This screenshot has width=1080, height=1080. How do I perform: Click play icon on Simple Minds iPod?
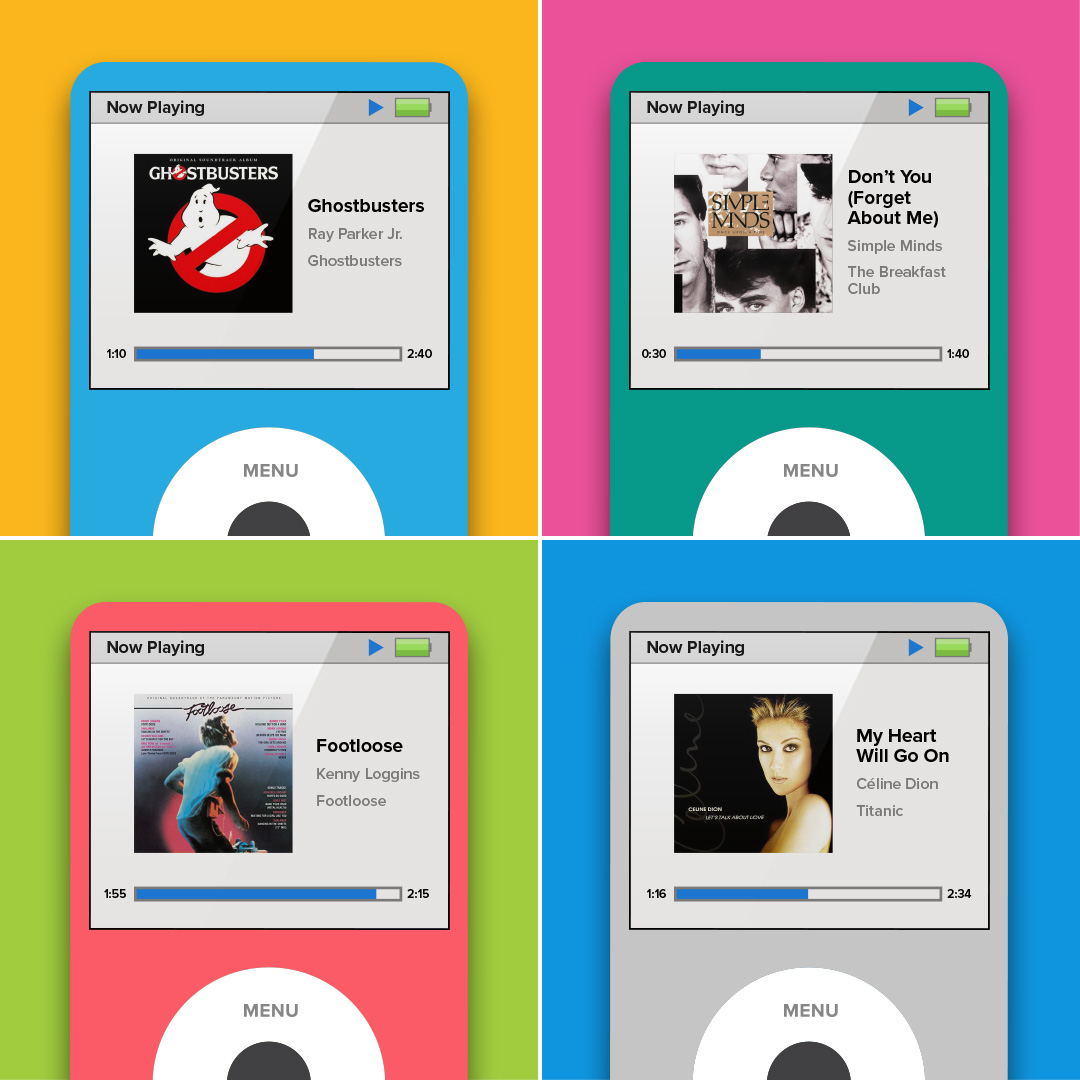point(915,107)
